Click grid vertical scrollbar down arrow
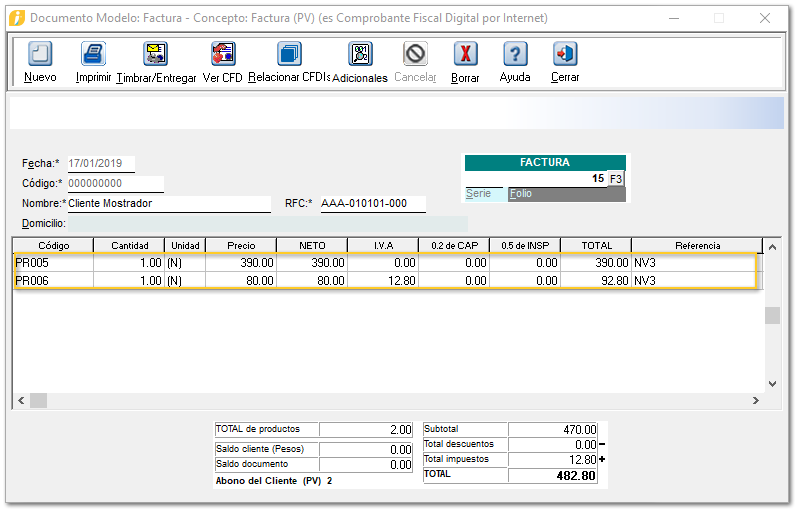This screenshot has width=798, height=512. [x=771, y=384]
